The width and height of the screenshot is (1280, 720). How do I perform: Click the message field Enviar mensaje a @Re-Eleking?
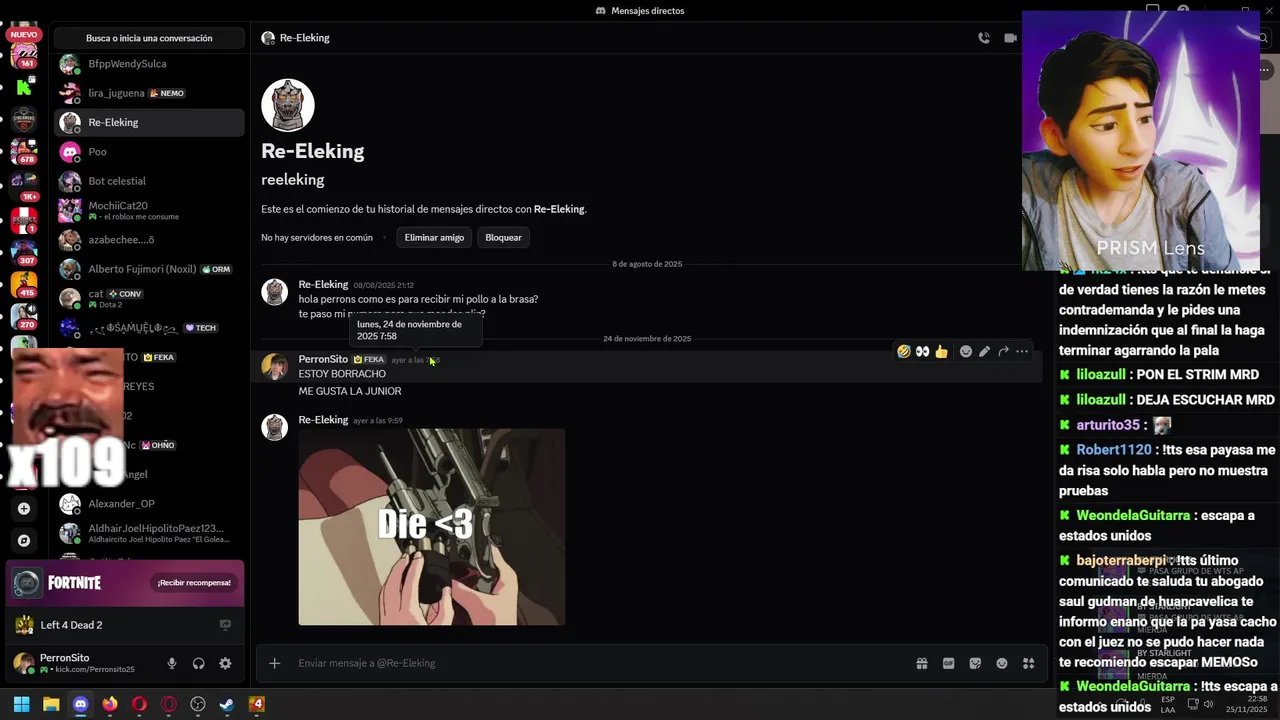[600, 663]
